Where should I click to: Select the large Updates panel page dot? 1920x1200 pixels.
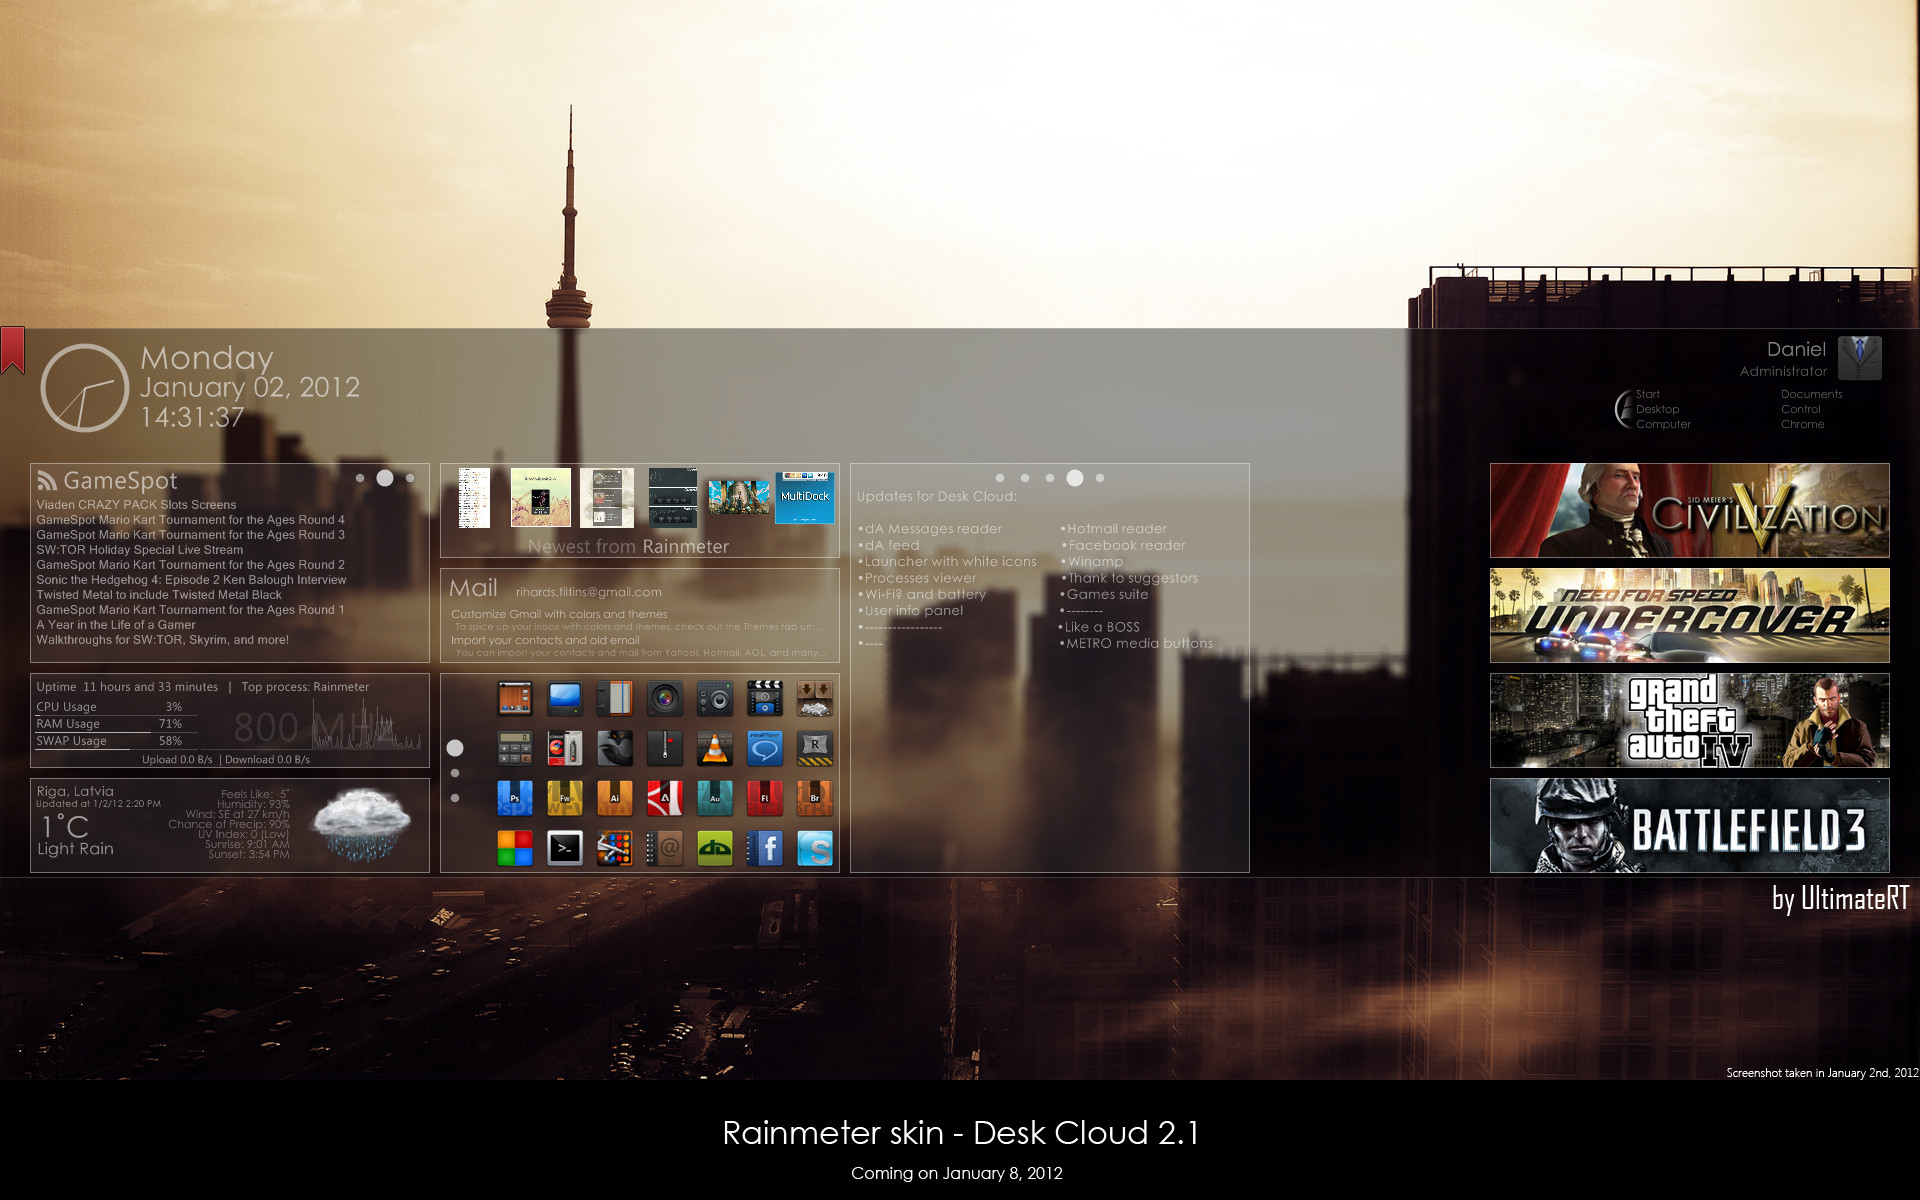[x=1075, y=478]
